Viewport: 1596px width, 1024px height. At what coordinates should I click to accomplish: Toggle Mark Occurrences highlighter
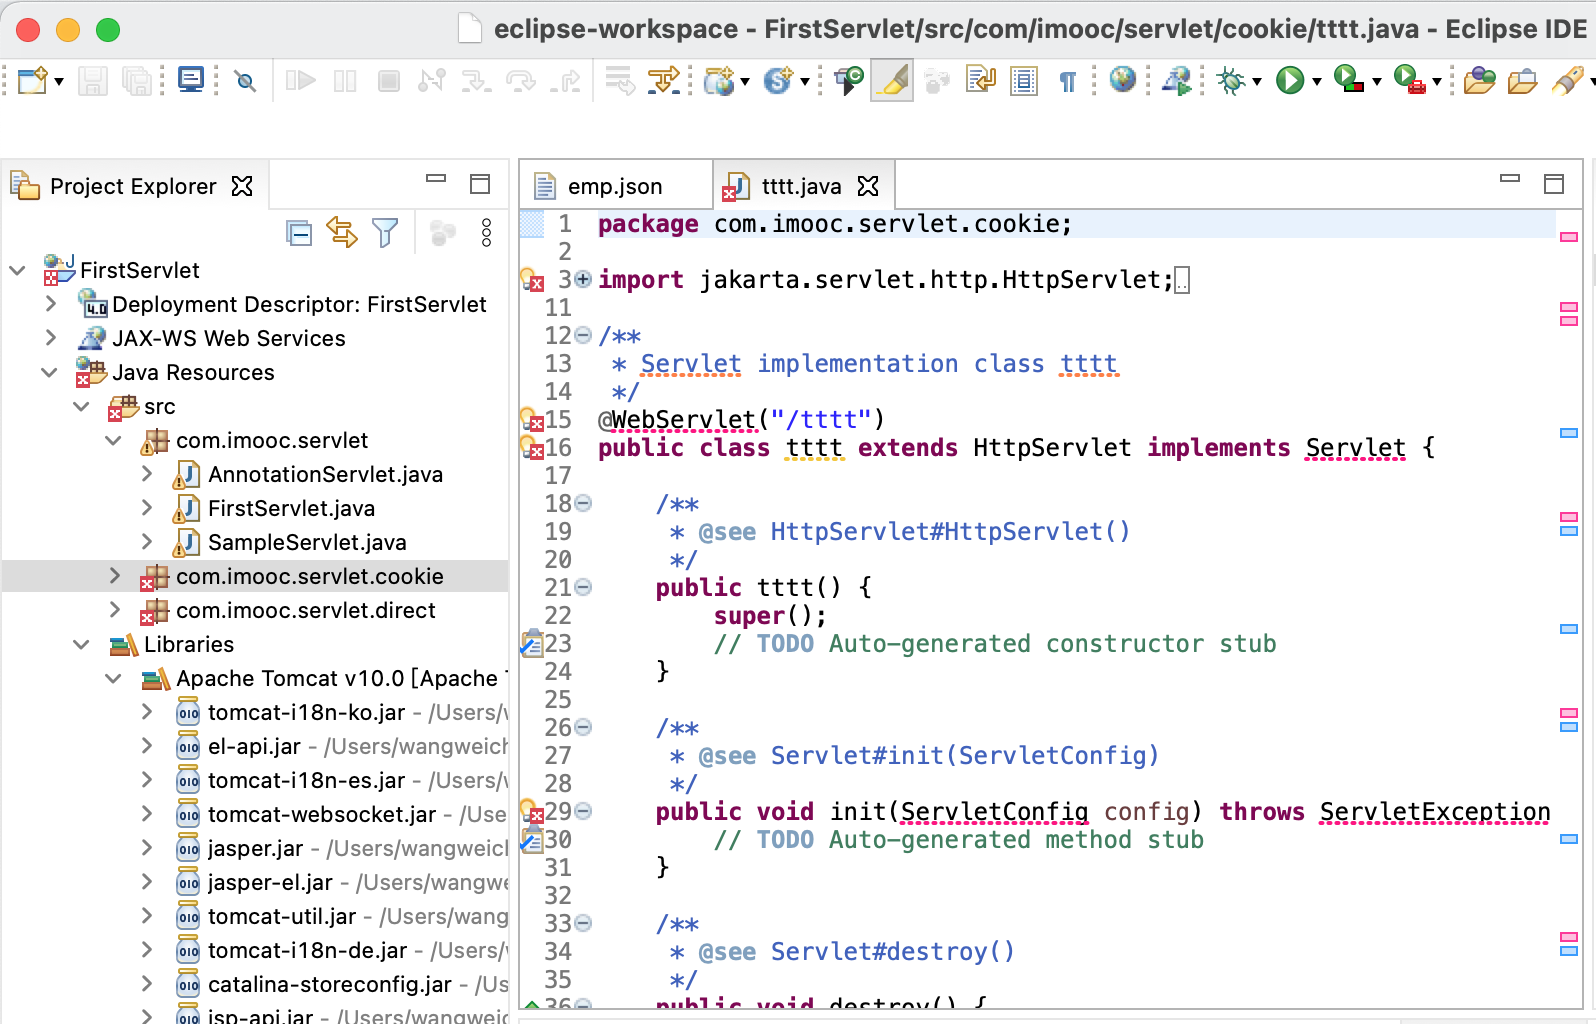point(892,80)
